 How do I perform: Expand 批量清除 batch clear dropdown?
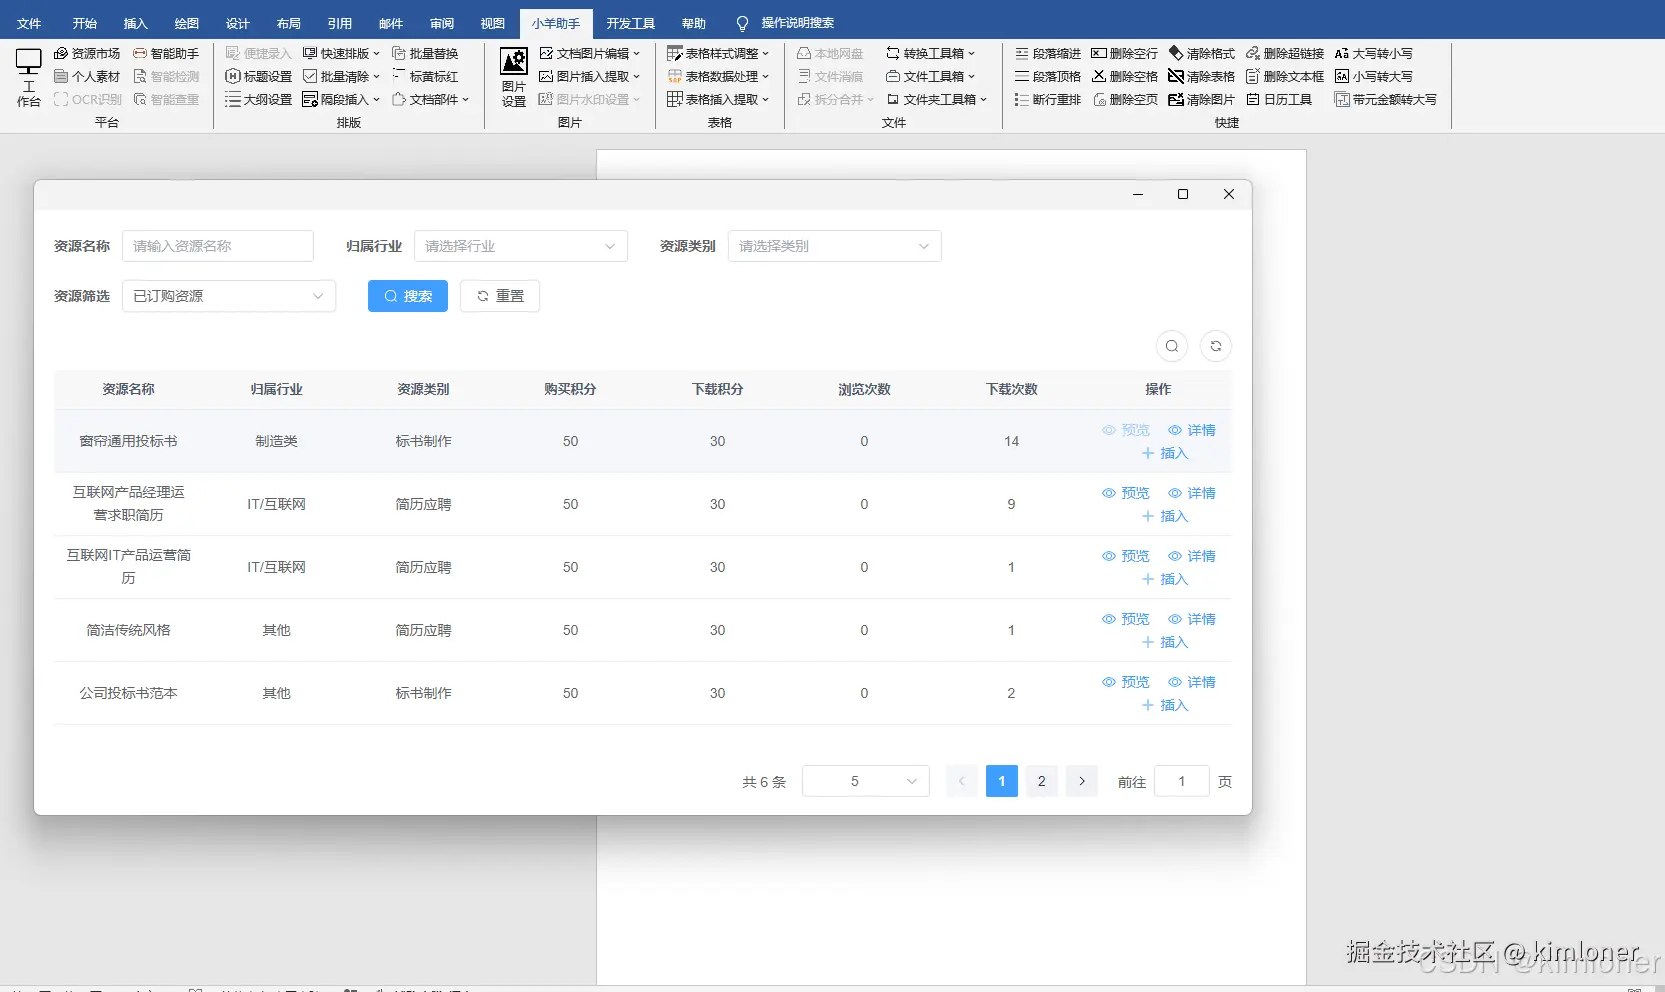[342, 76]
